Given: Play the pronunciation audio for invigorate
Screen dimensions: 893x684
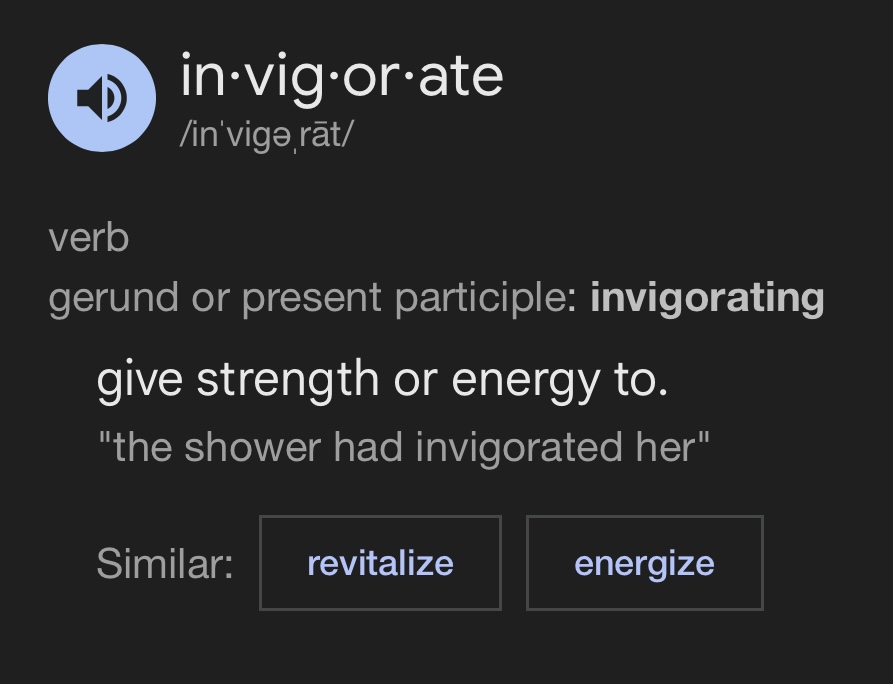Looking at the screenshot, I should (x=102, y=98).
